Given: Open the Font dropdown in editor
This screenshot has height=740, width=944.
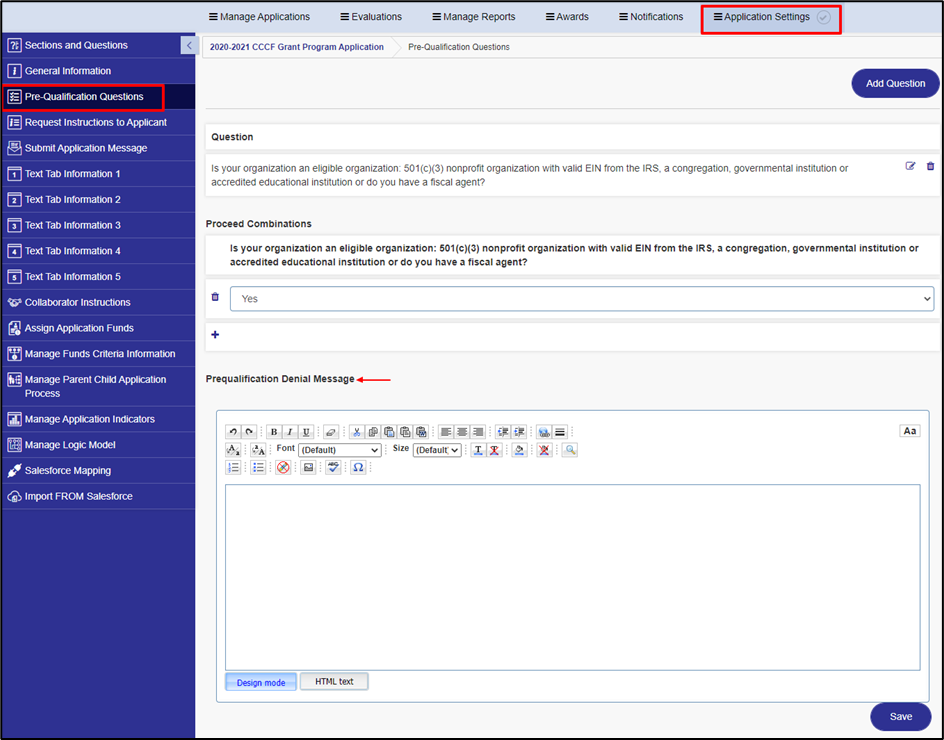Looking at the screenshot, I should [339, 450].
